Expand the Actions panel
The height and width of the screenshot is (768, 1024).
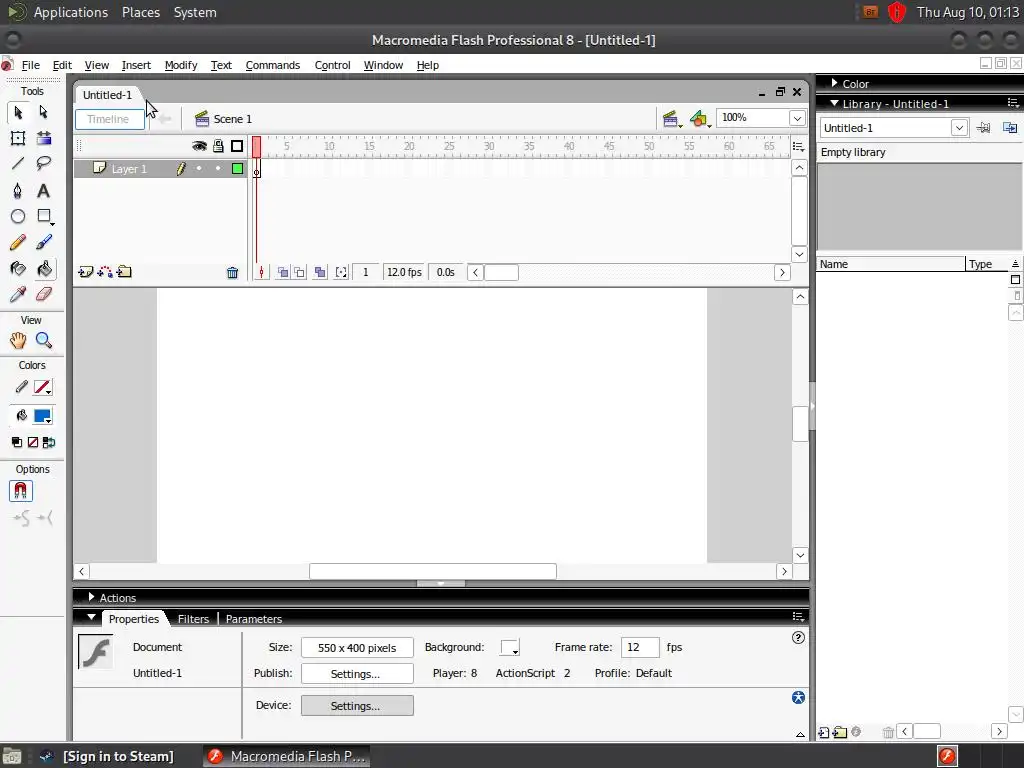(91, 597)
